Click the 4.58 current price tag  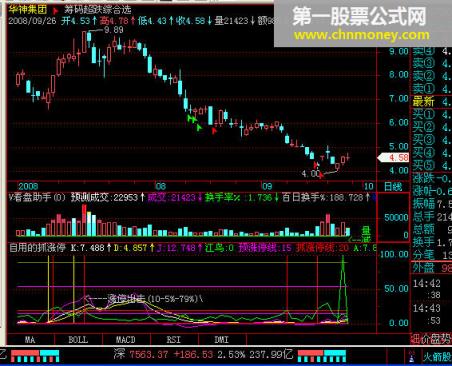tap(393, 158)
